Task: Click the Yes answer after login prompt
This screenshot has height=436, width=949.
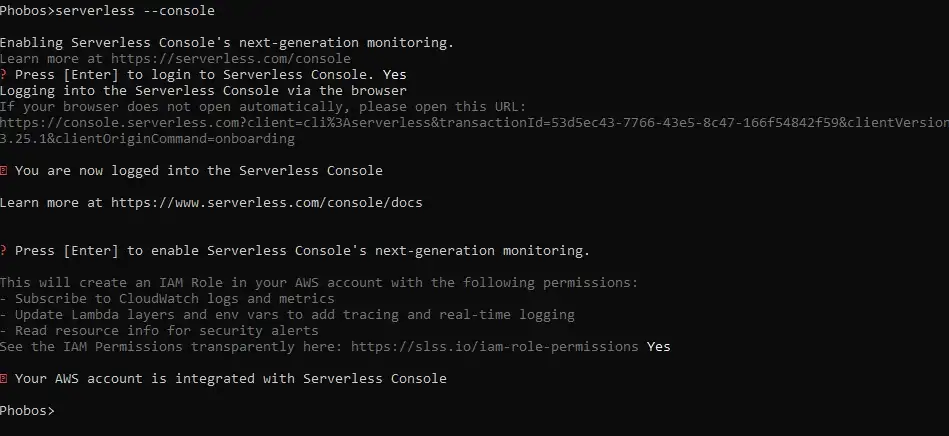Action: tap(394, 75)
